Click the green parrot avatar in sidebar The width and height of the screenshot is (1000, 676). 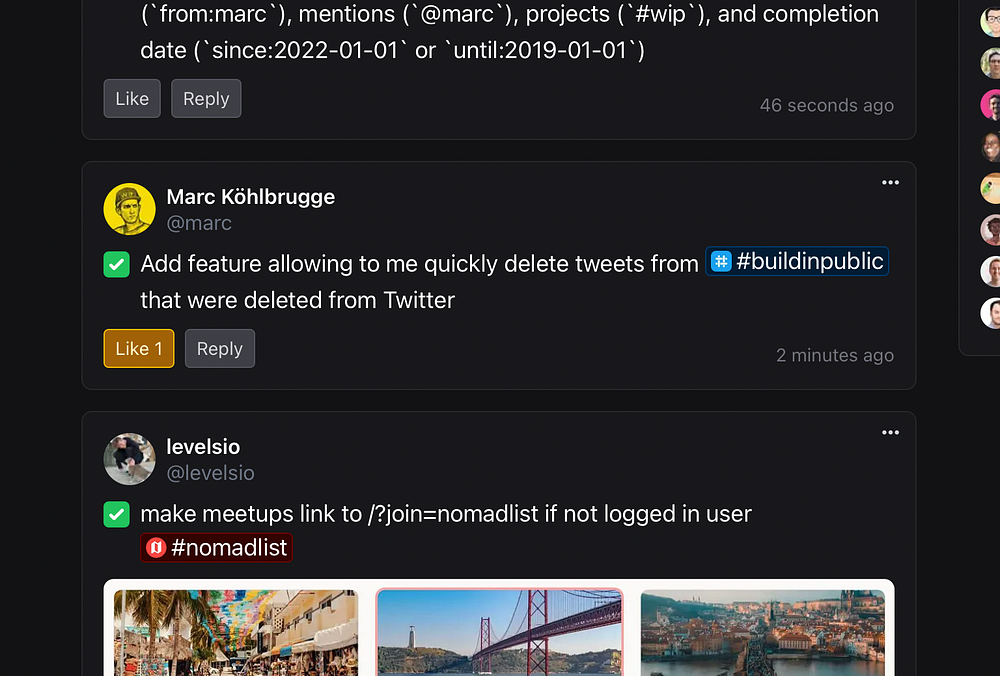pos(991,188)
